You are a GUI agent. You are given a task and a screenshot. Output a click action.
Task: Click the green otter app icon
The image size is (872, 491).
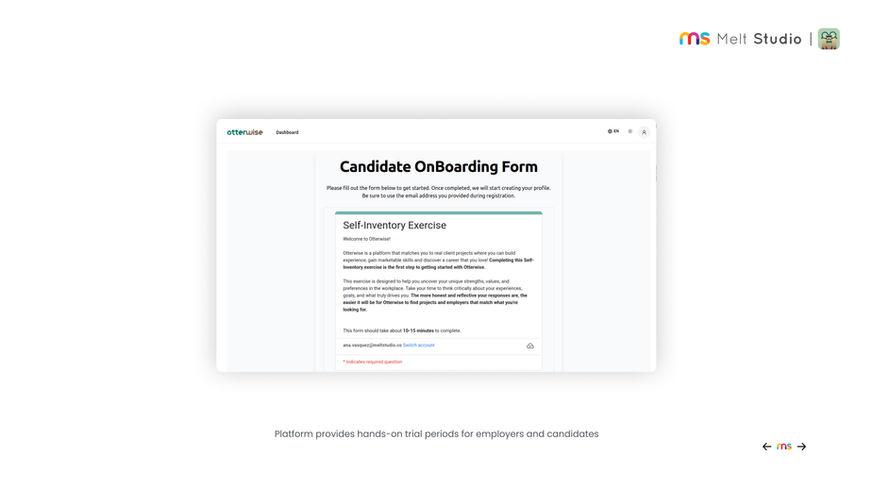(828, 39)
